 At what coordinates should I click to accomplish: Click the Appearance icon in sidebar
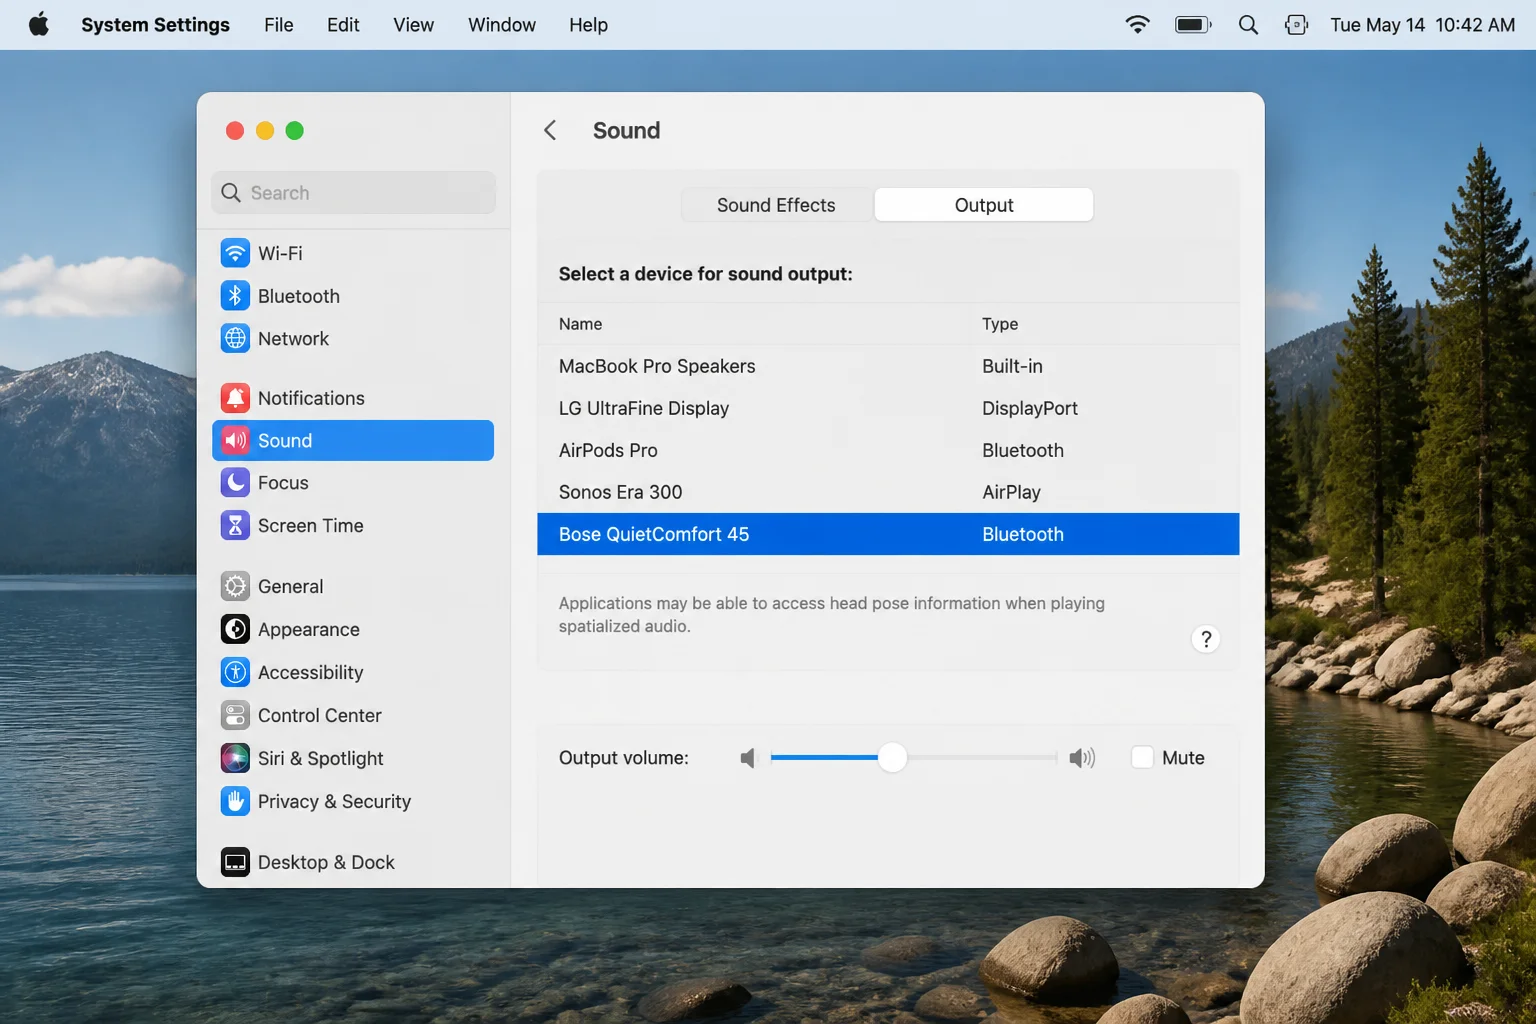235,629
